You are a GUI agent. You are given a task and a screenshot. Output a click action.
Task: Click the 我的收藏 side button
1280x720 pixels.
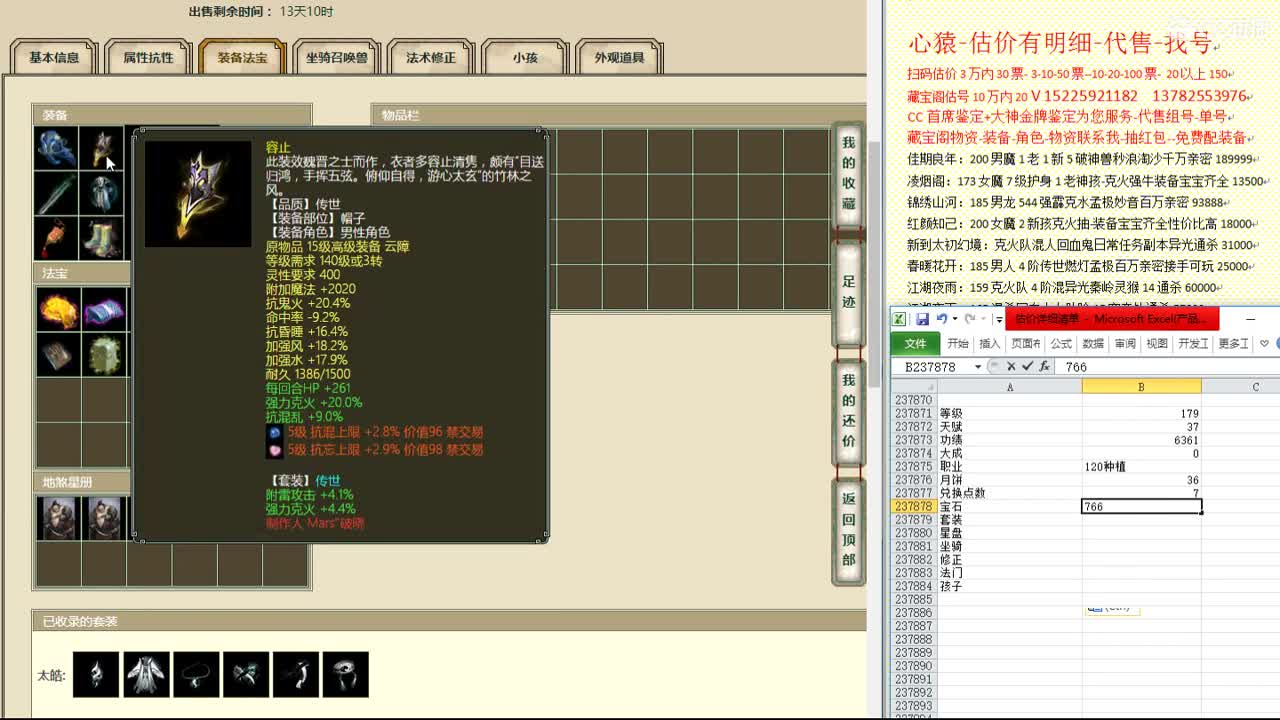coord(848,175)
